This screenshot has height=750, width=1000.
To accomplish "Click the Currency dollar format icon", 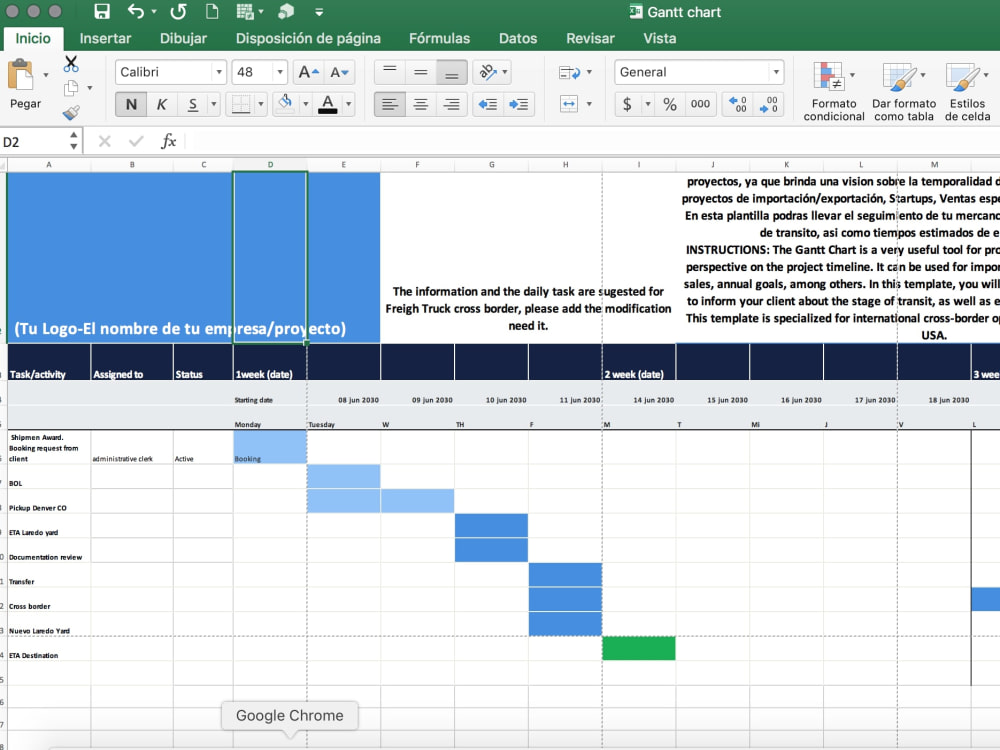I will pos(628,104).
